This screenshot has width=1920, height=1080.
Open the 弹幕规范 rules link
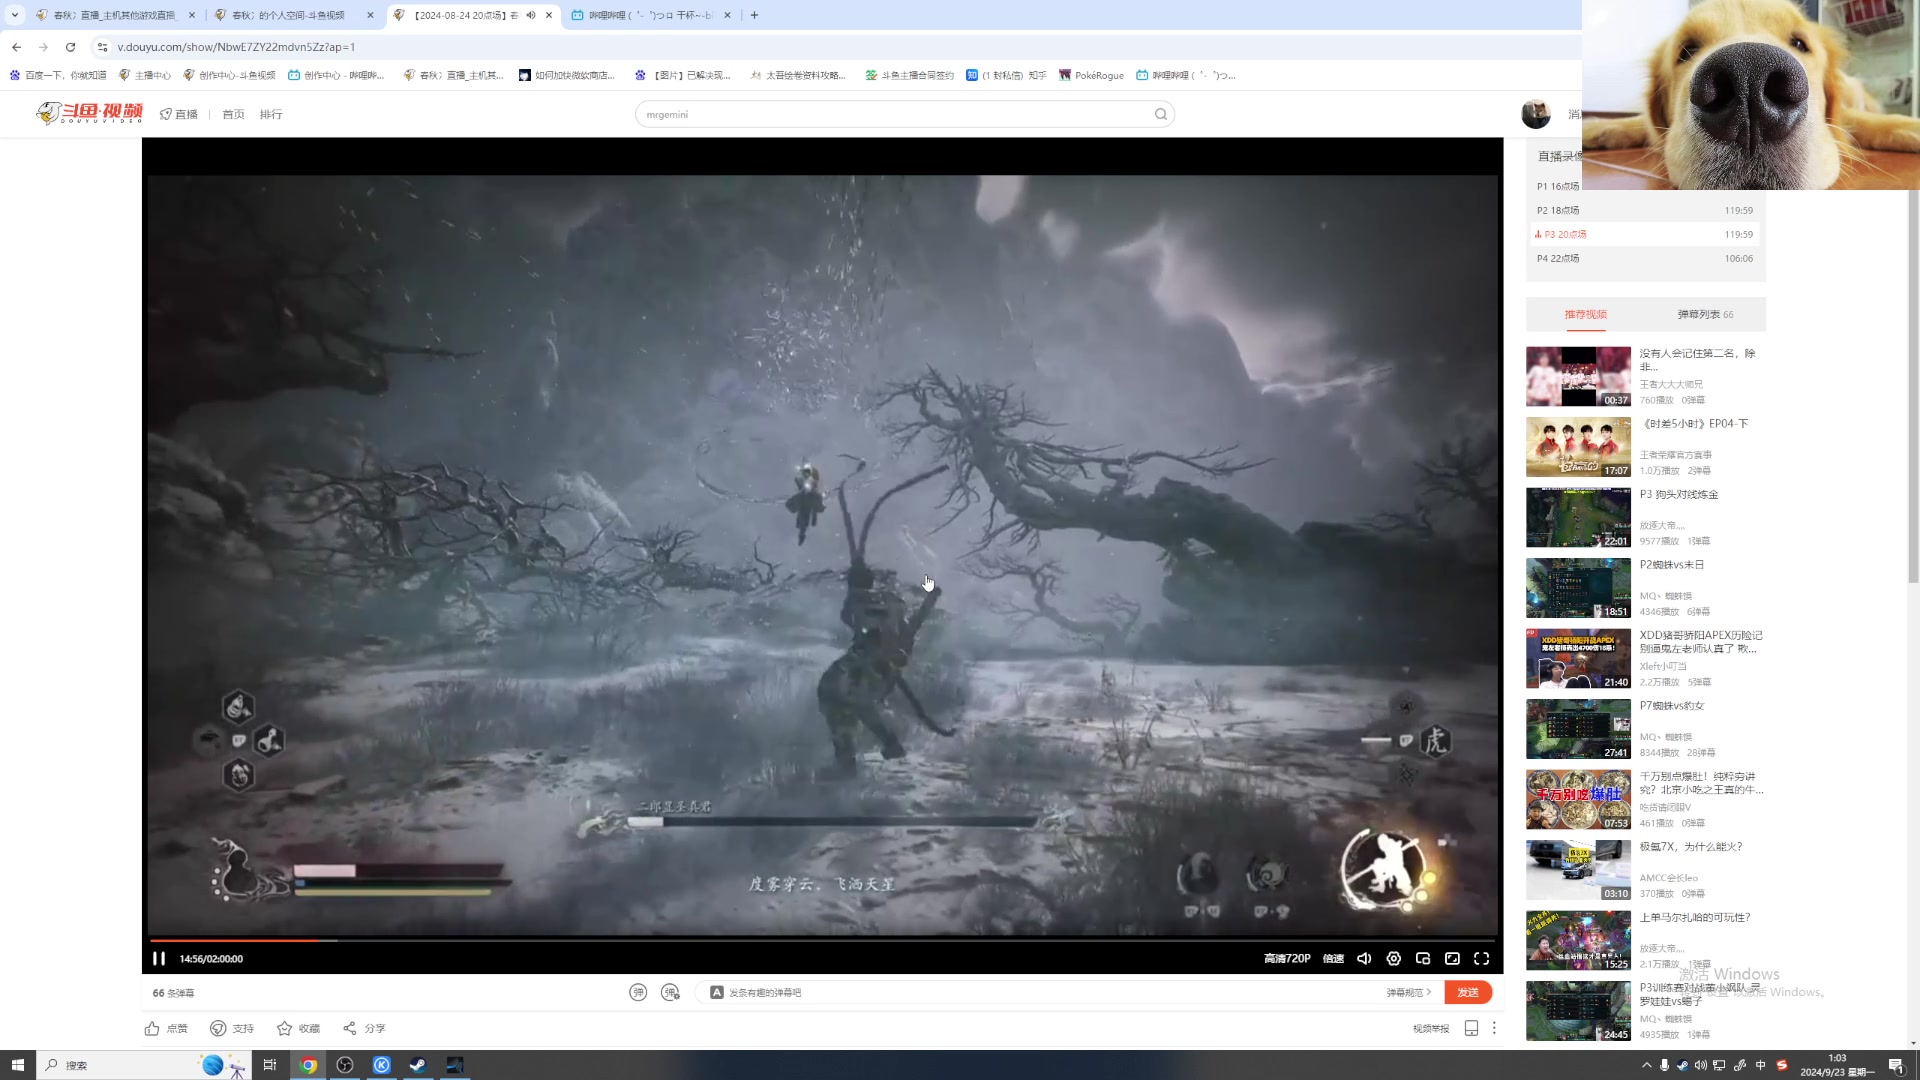pyautogui.click(x=1408, y=992)
